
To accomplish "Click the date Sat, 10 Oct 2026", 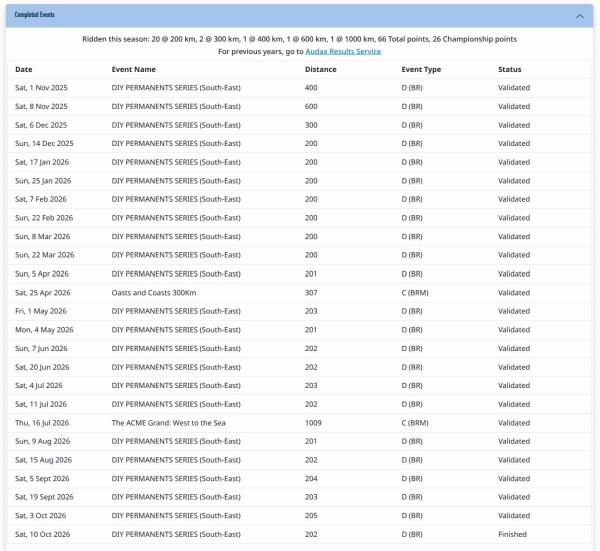I will click(42, 535).
